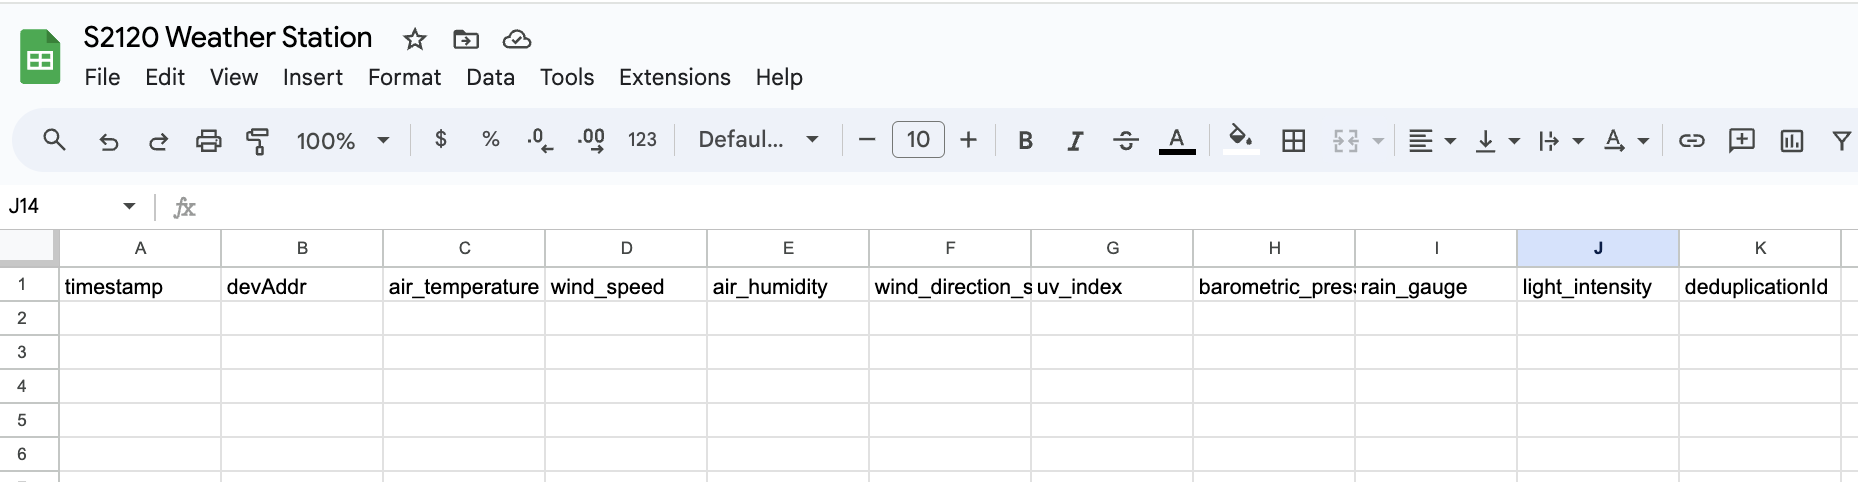The width and height of the screenshot is (1858, 482).
Task: Activate the paint format tool
Action: pyautogui.click(x=258, y=141)
